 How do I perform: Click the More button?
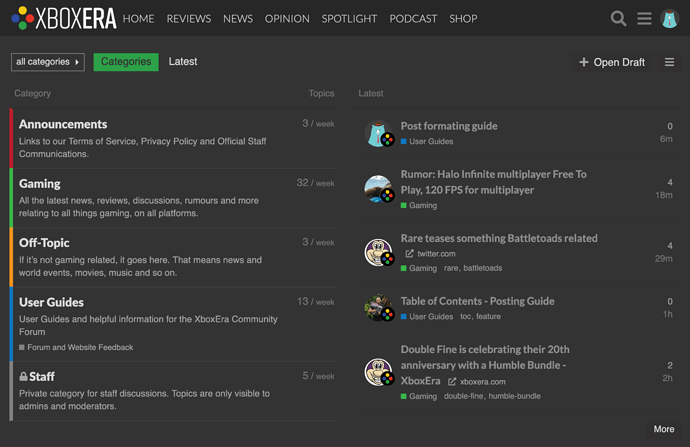coord(664,429)
